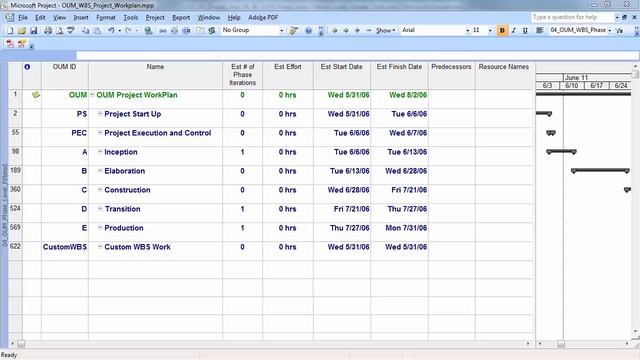Select the Est Finish Date column header

(x=399, y=75)
